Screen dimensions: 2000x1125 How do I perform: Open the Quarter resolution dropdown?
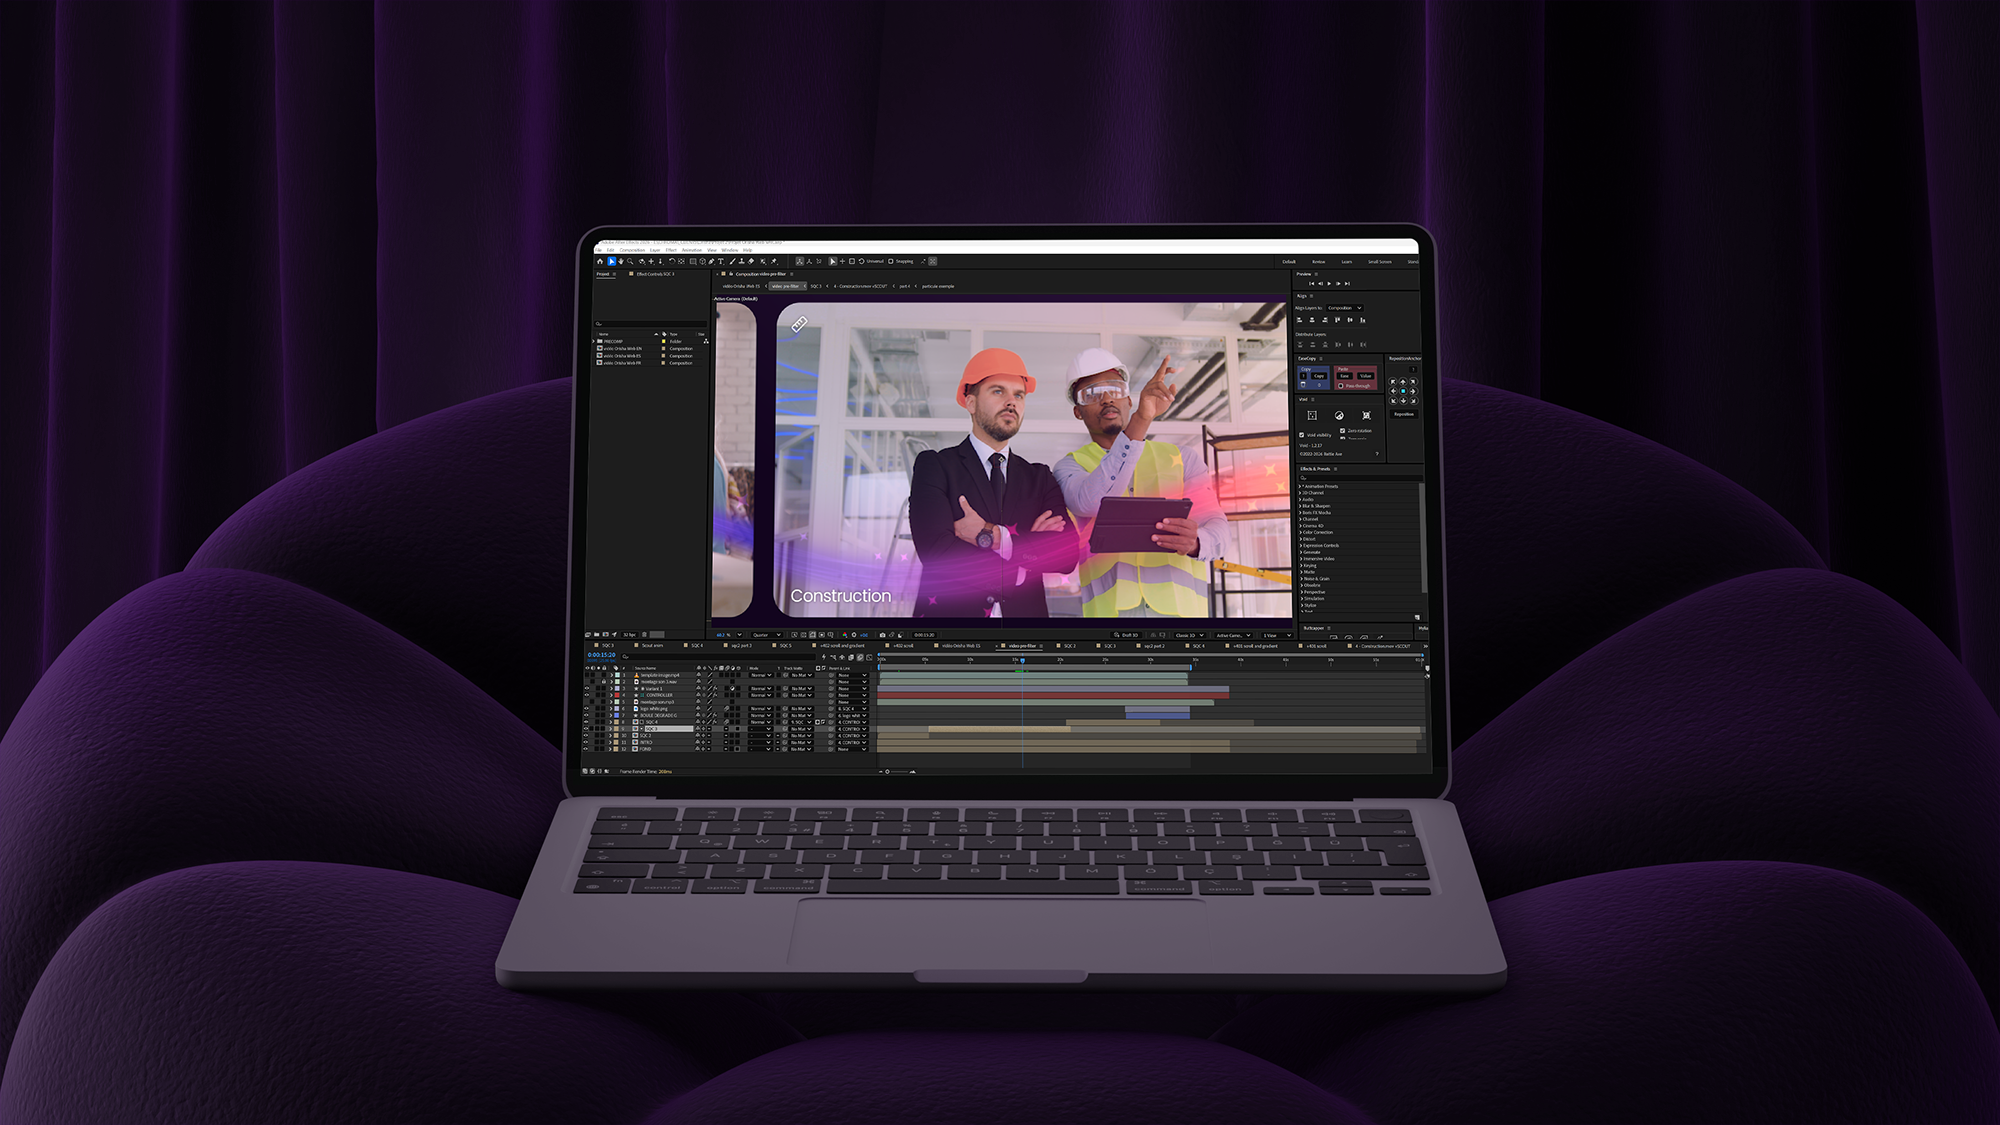click(766, 635)
